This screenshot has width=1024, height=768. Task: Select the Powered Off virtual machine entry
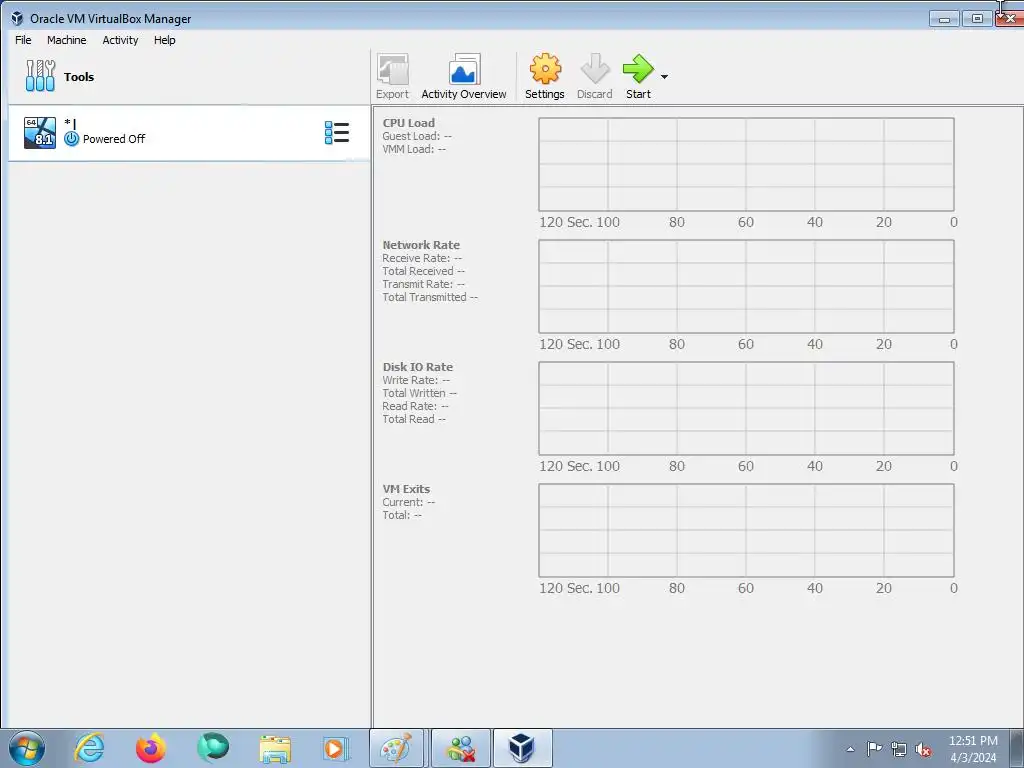tap(188, 133)
